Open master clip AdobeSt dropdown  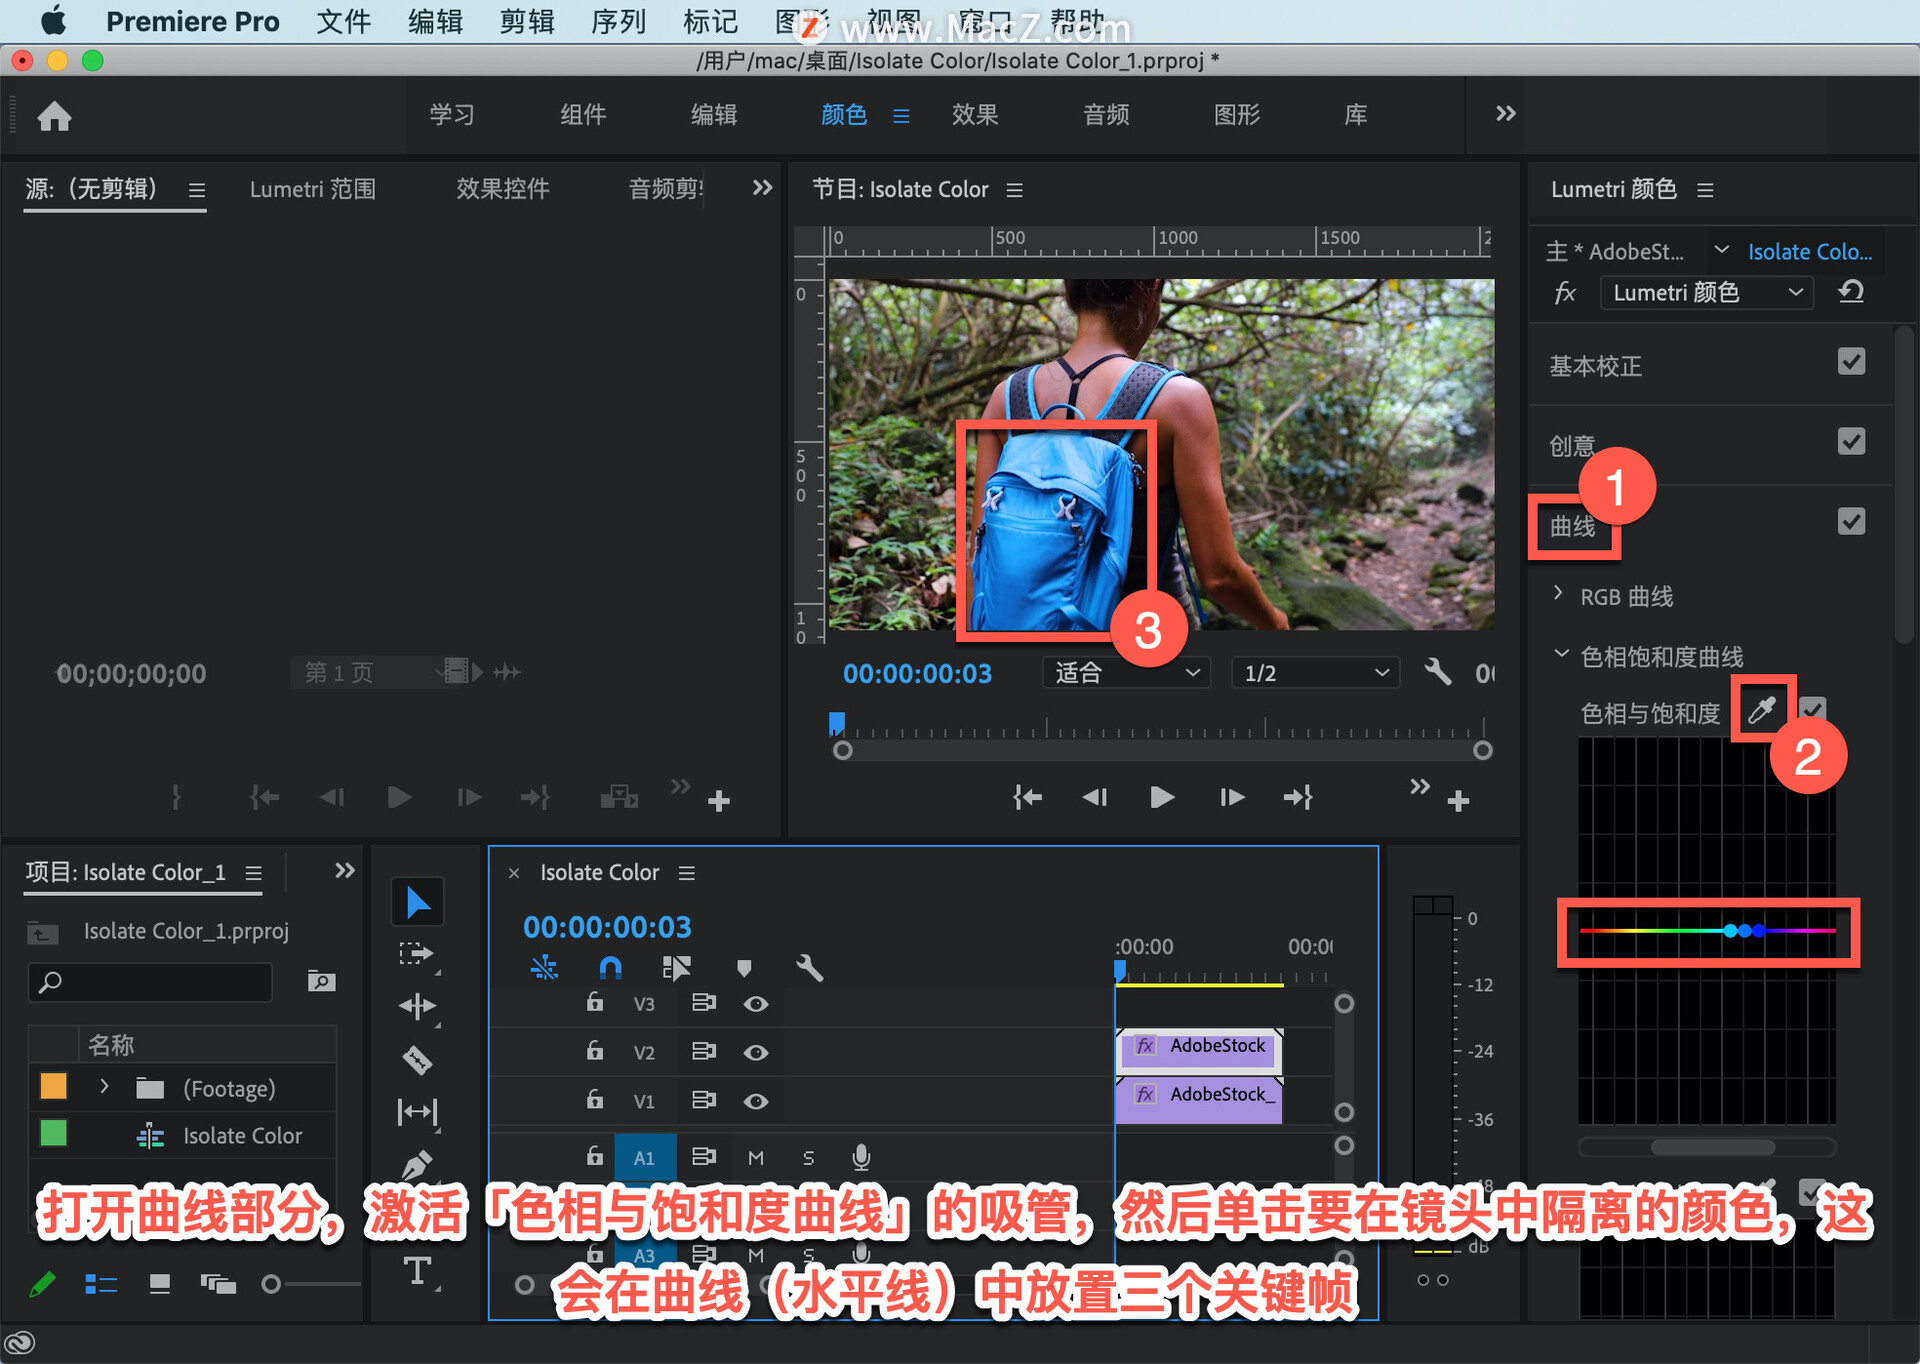(x=1721, y=249)
